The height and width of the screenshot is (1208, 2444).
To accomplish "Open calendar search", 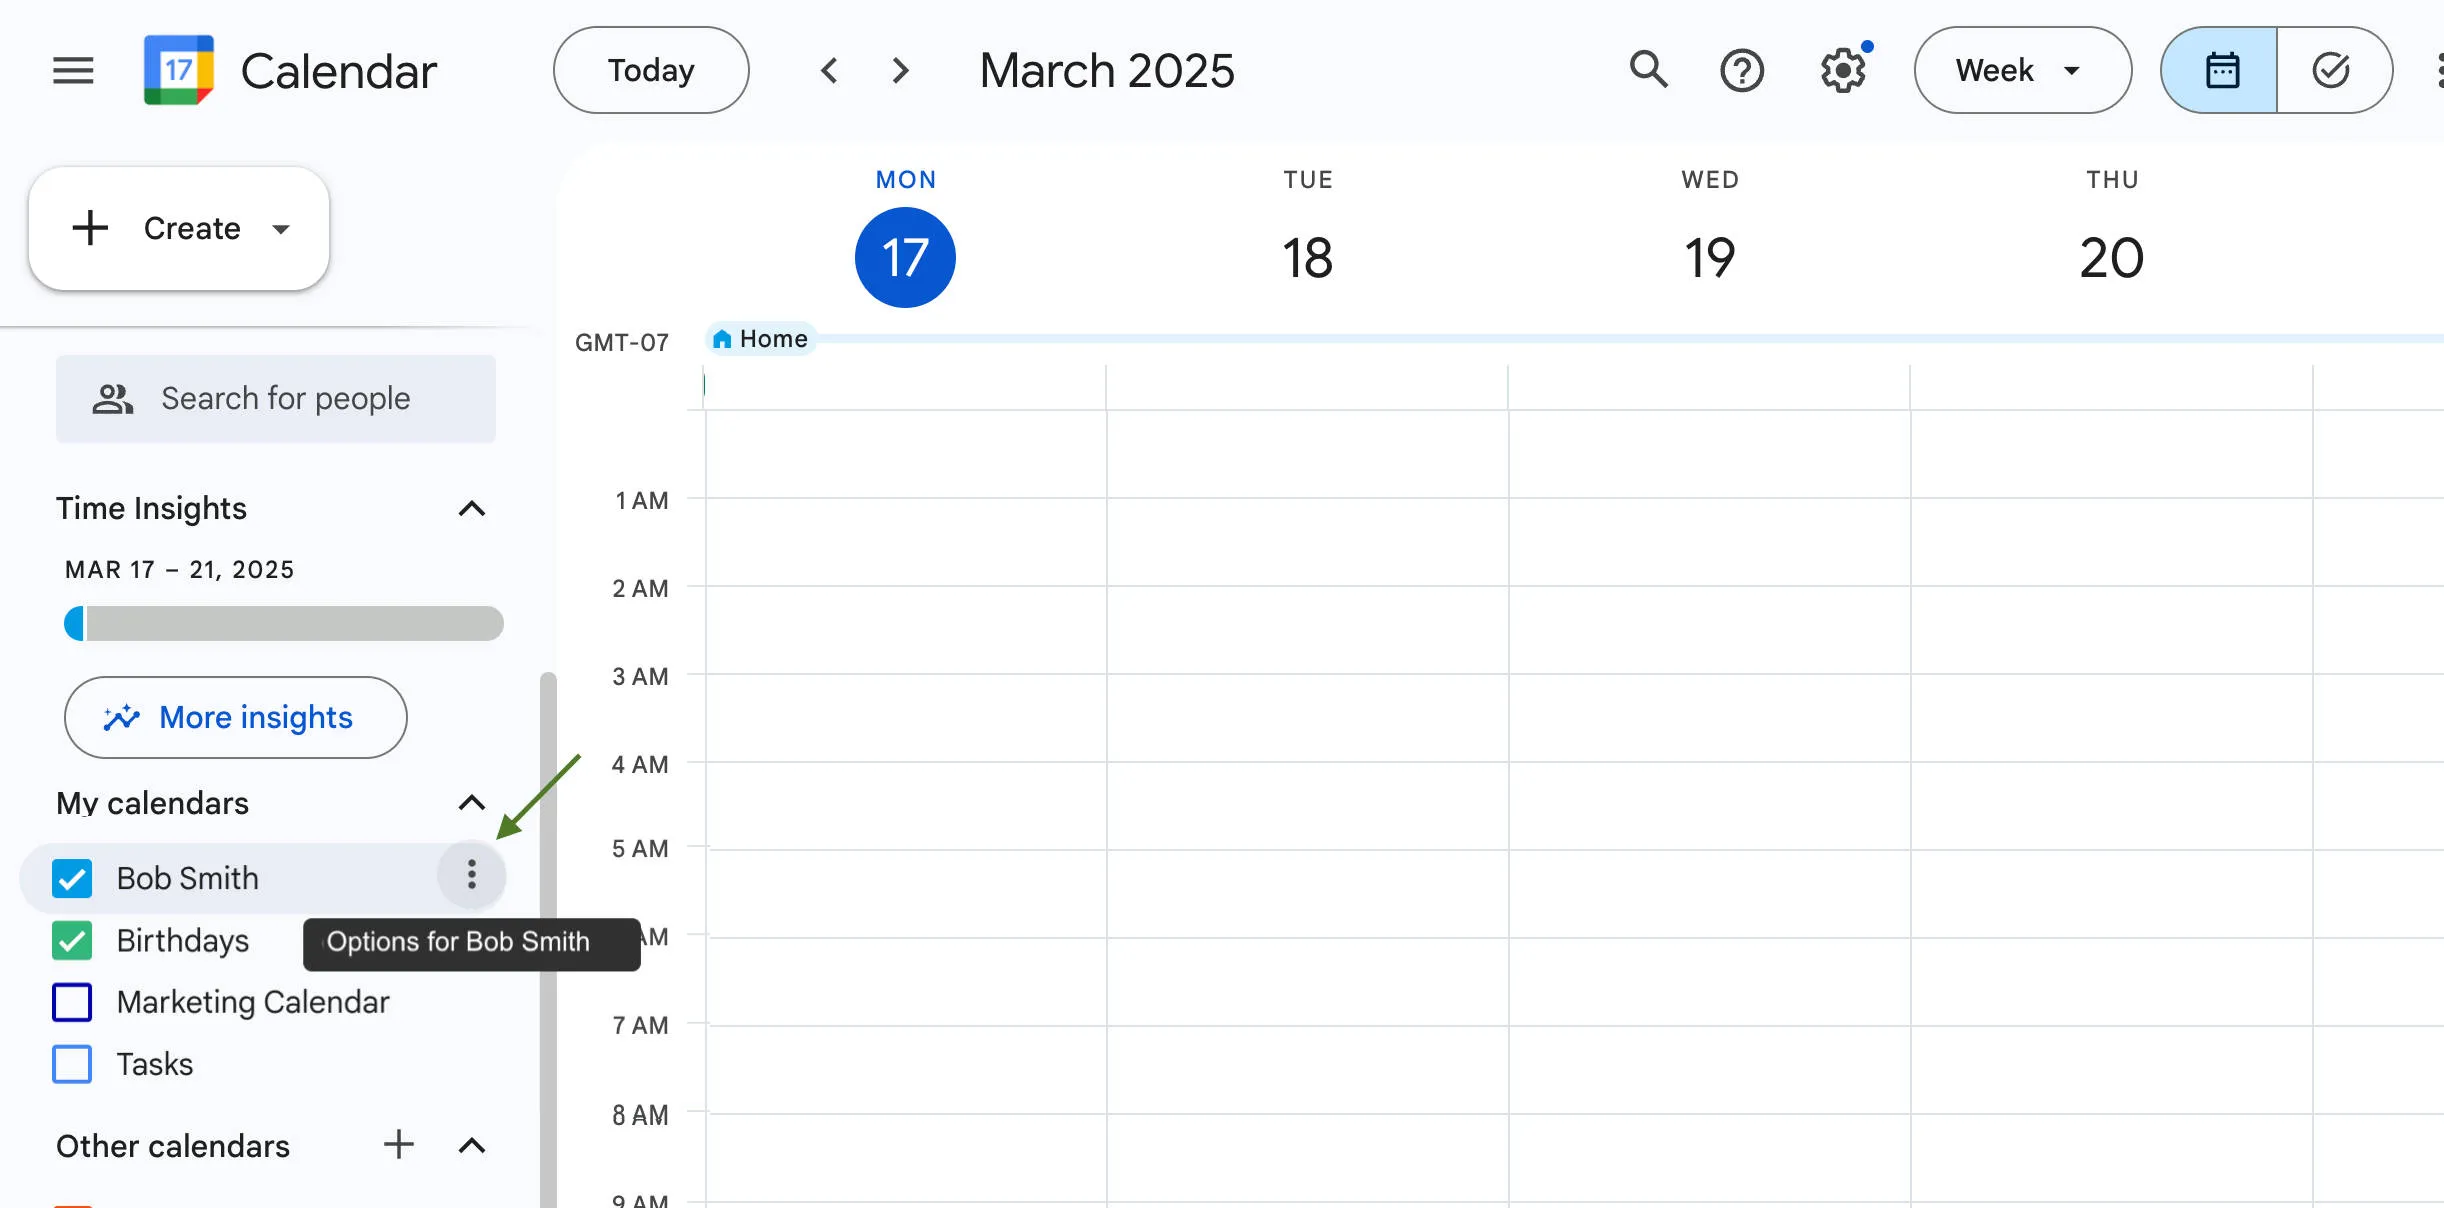I will click(1648, 70).
